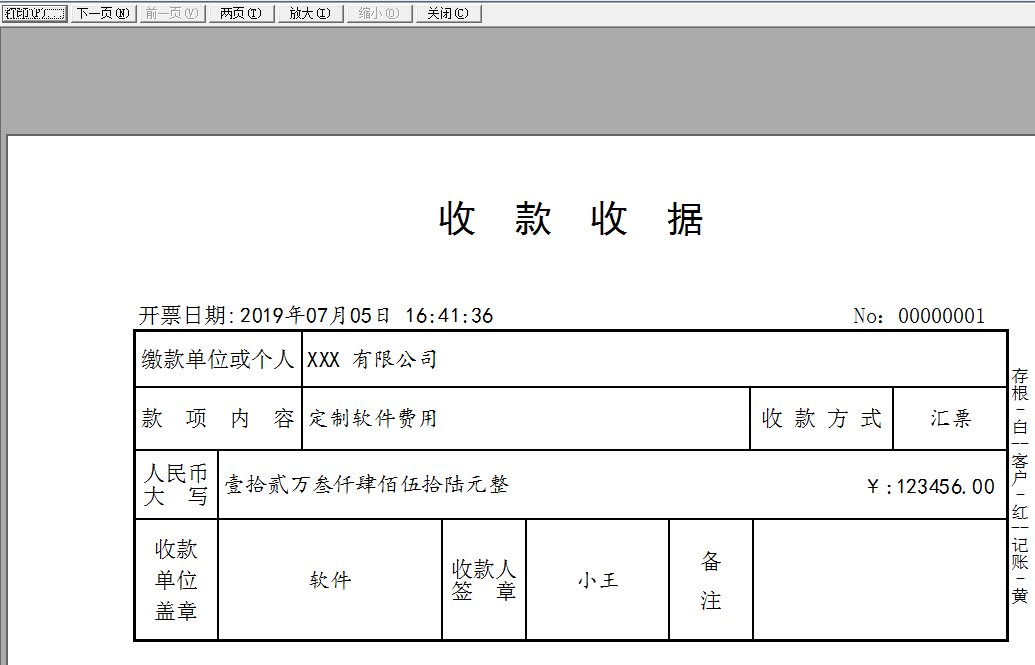This screenshot has height=665, width=1035.
Task: Close print preview with 关闭 button
Action: [448, 13]
